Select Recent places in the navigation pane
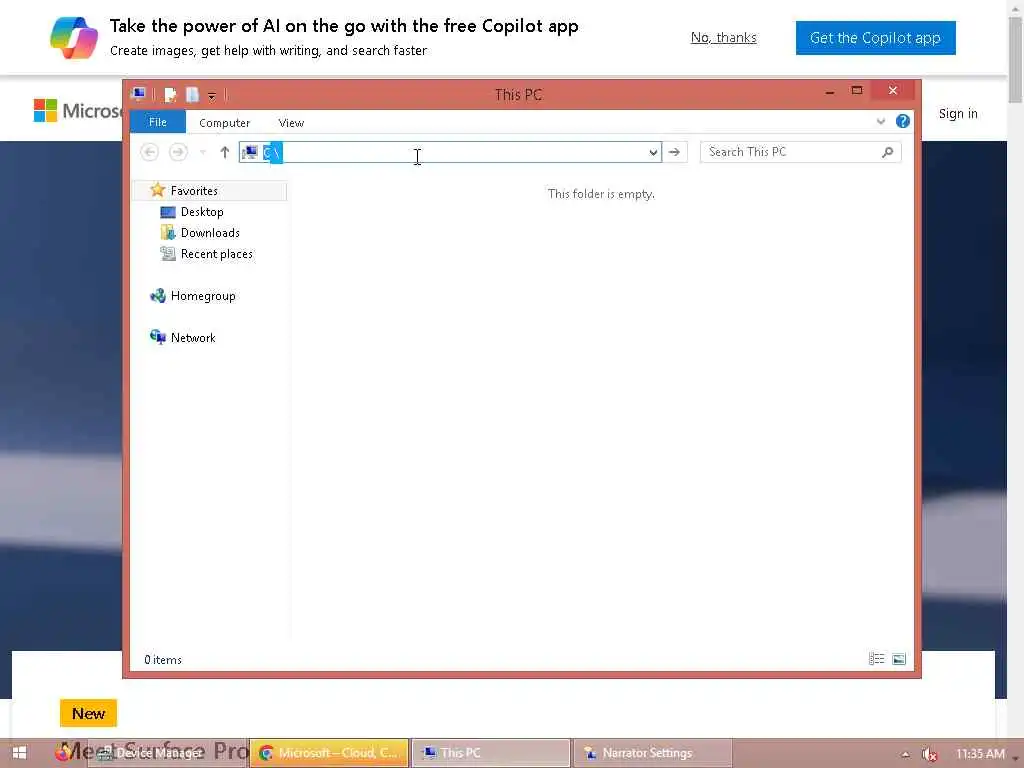Screen dimensions: 1024x768 [216, 254]
